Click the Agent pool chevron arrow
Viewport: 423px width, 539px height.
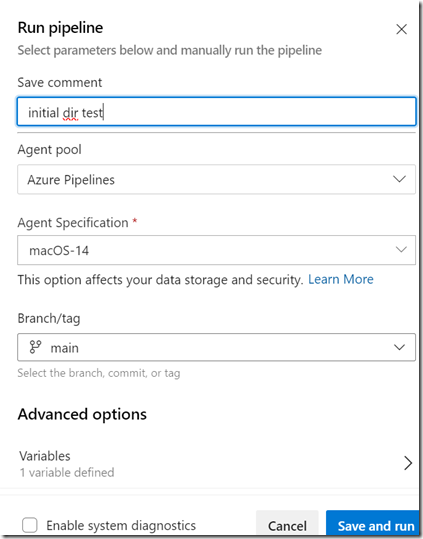(399, 179)
